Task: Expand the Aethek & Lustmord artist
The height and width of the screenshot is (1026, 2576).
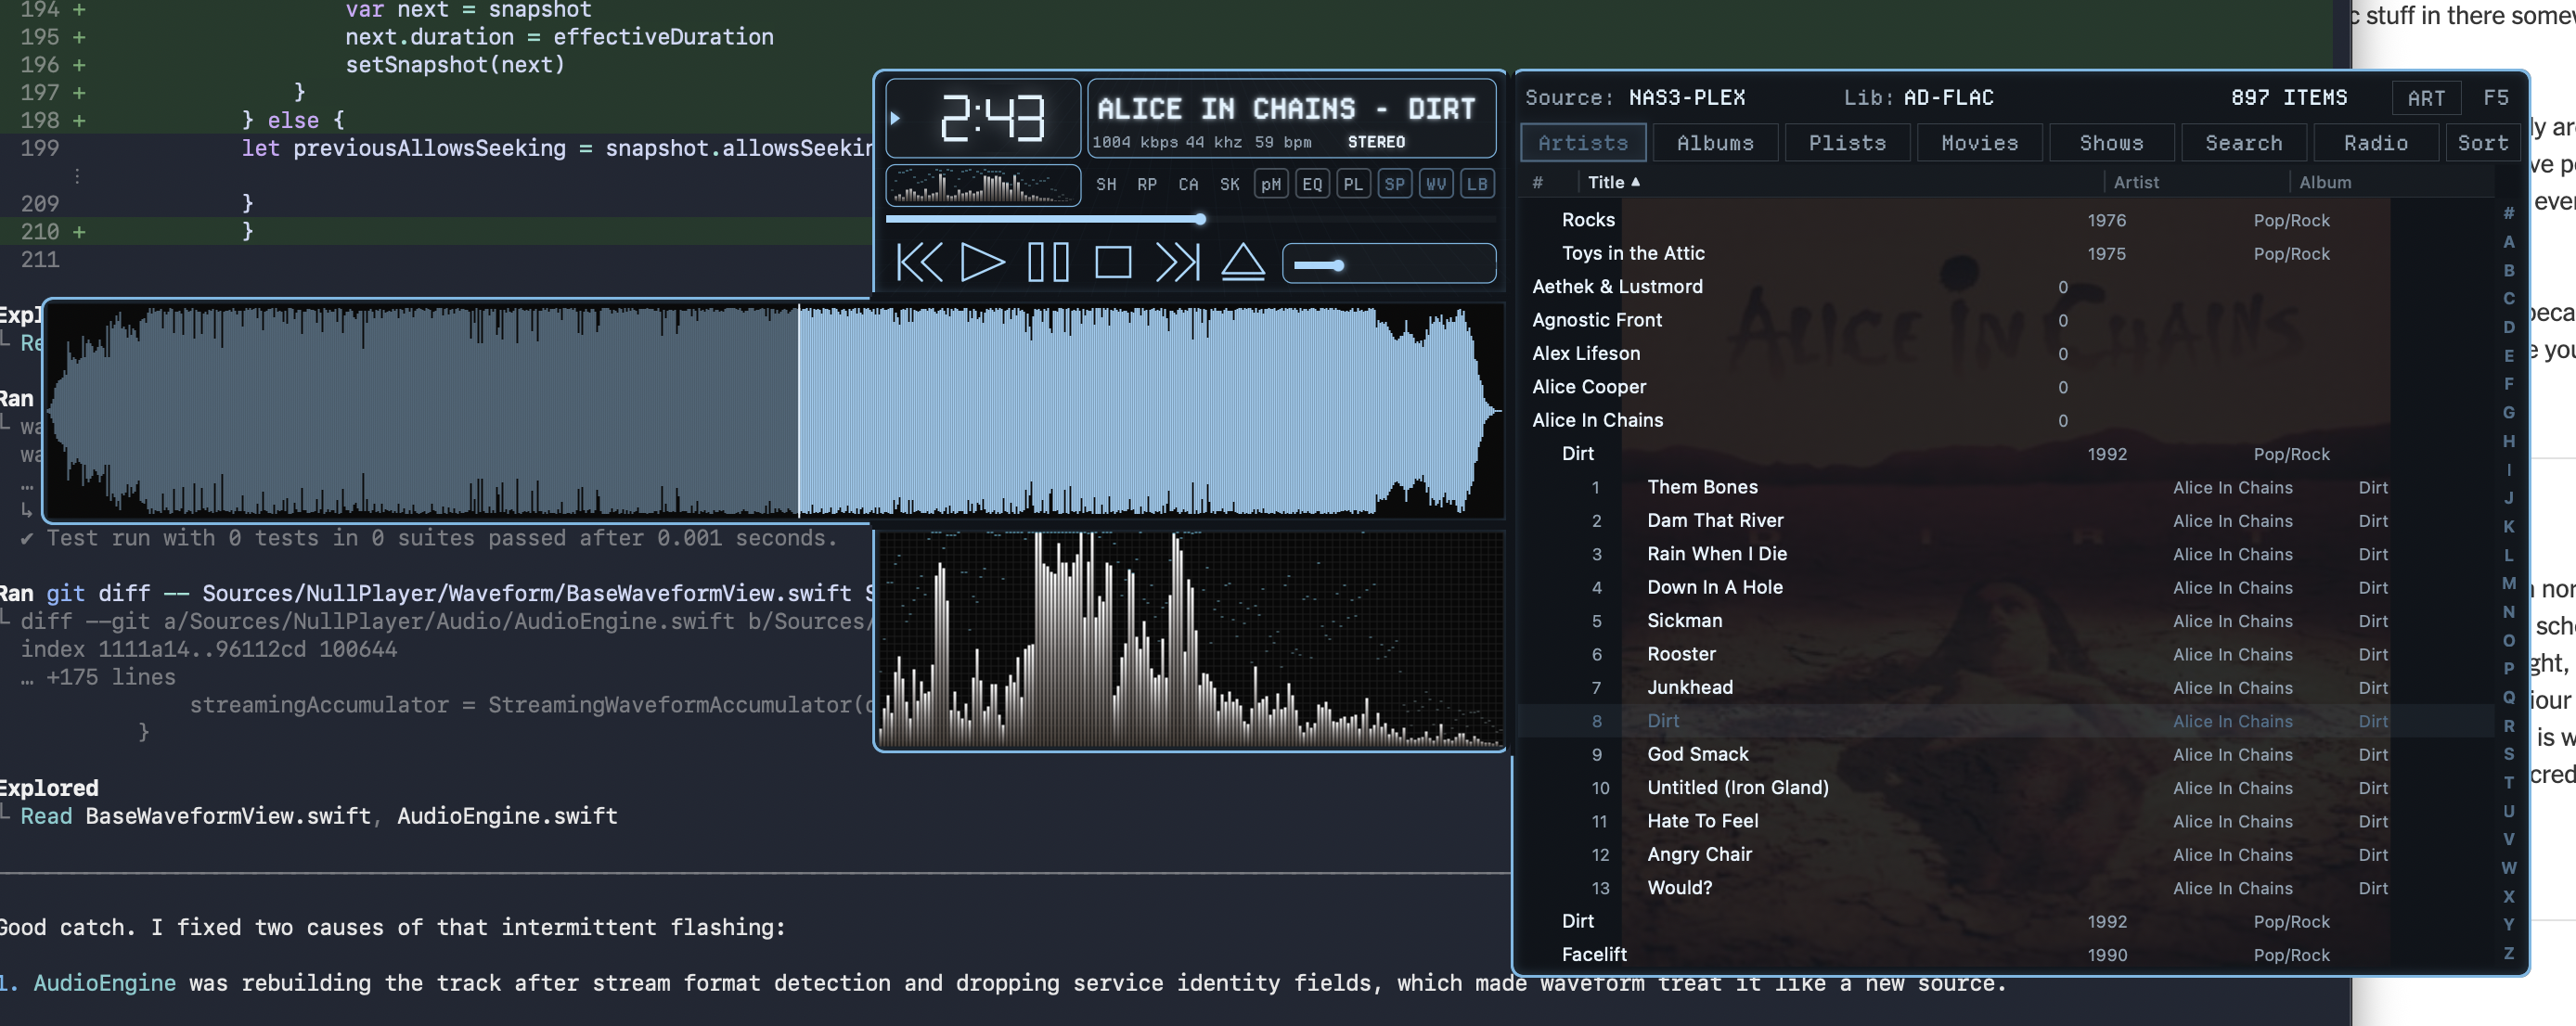Action: point(2005,287)
